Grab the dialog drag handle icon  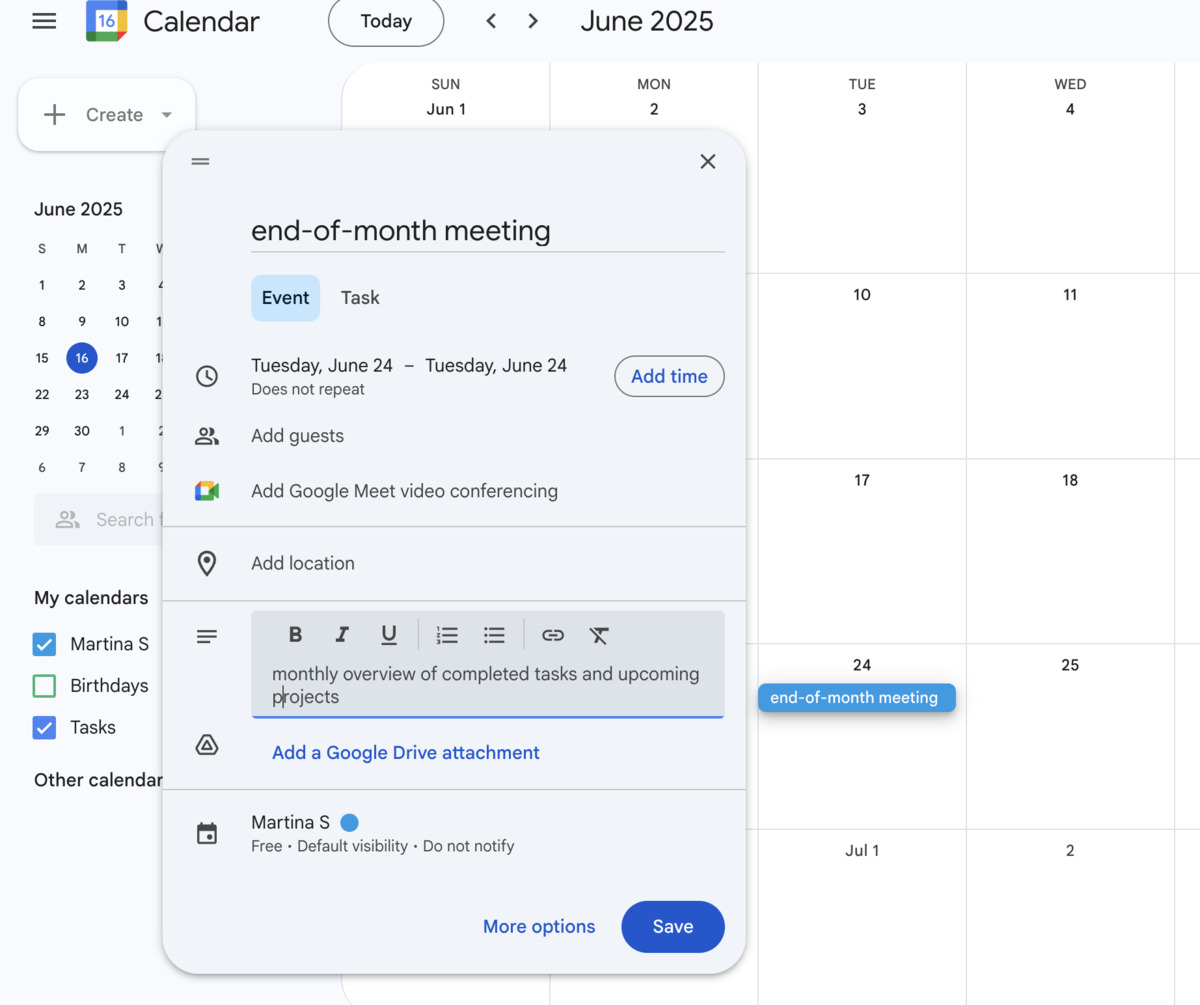pos(200,161)
